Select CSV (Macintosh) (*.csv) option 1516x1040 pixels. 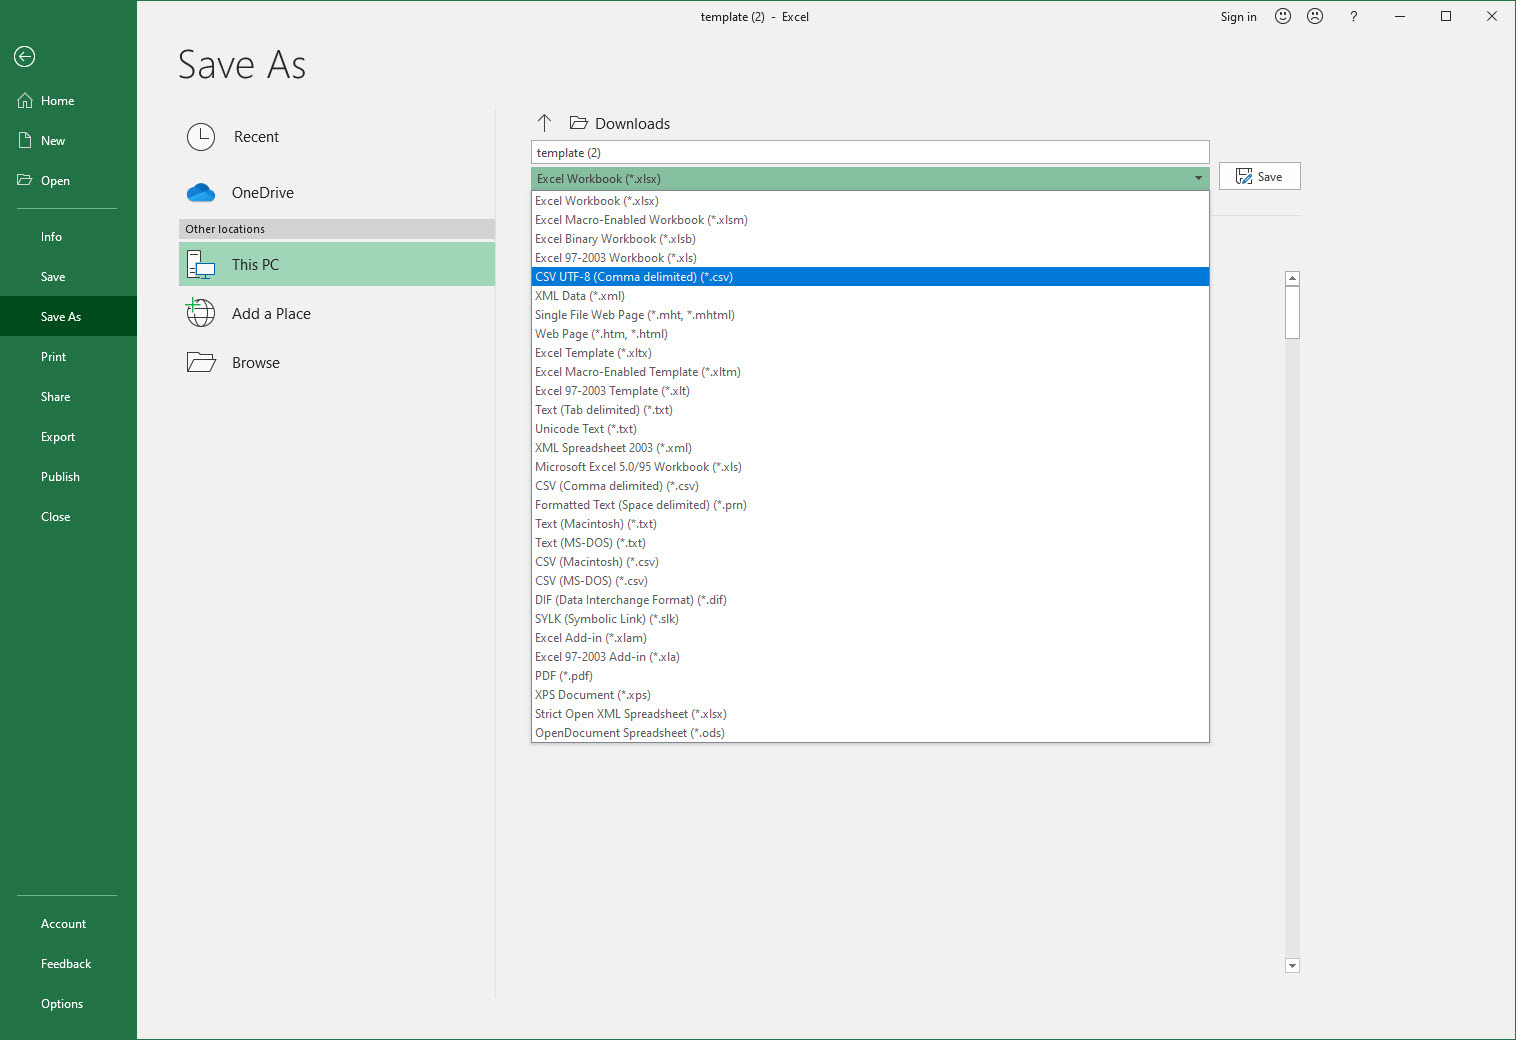(x=870, y=562)
